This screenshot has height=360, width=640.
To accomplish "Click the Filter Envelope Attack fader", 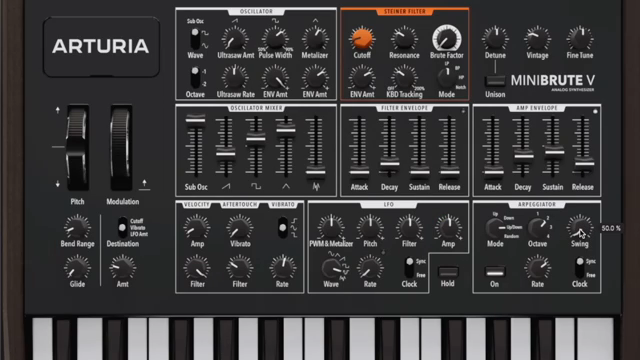I will coord(359,172).
